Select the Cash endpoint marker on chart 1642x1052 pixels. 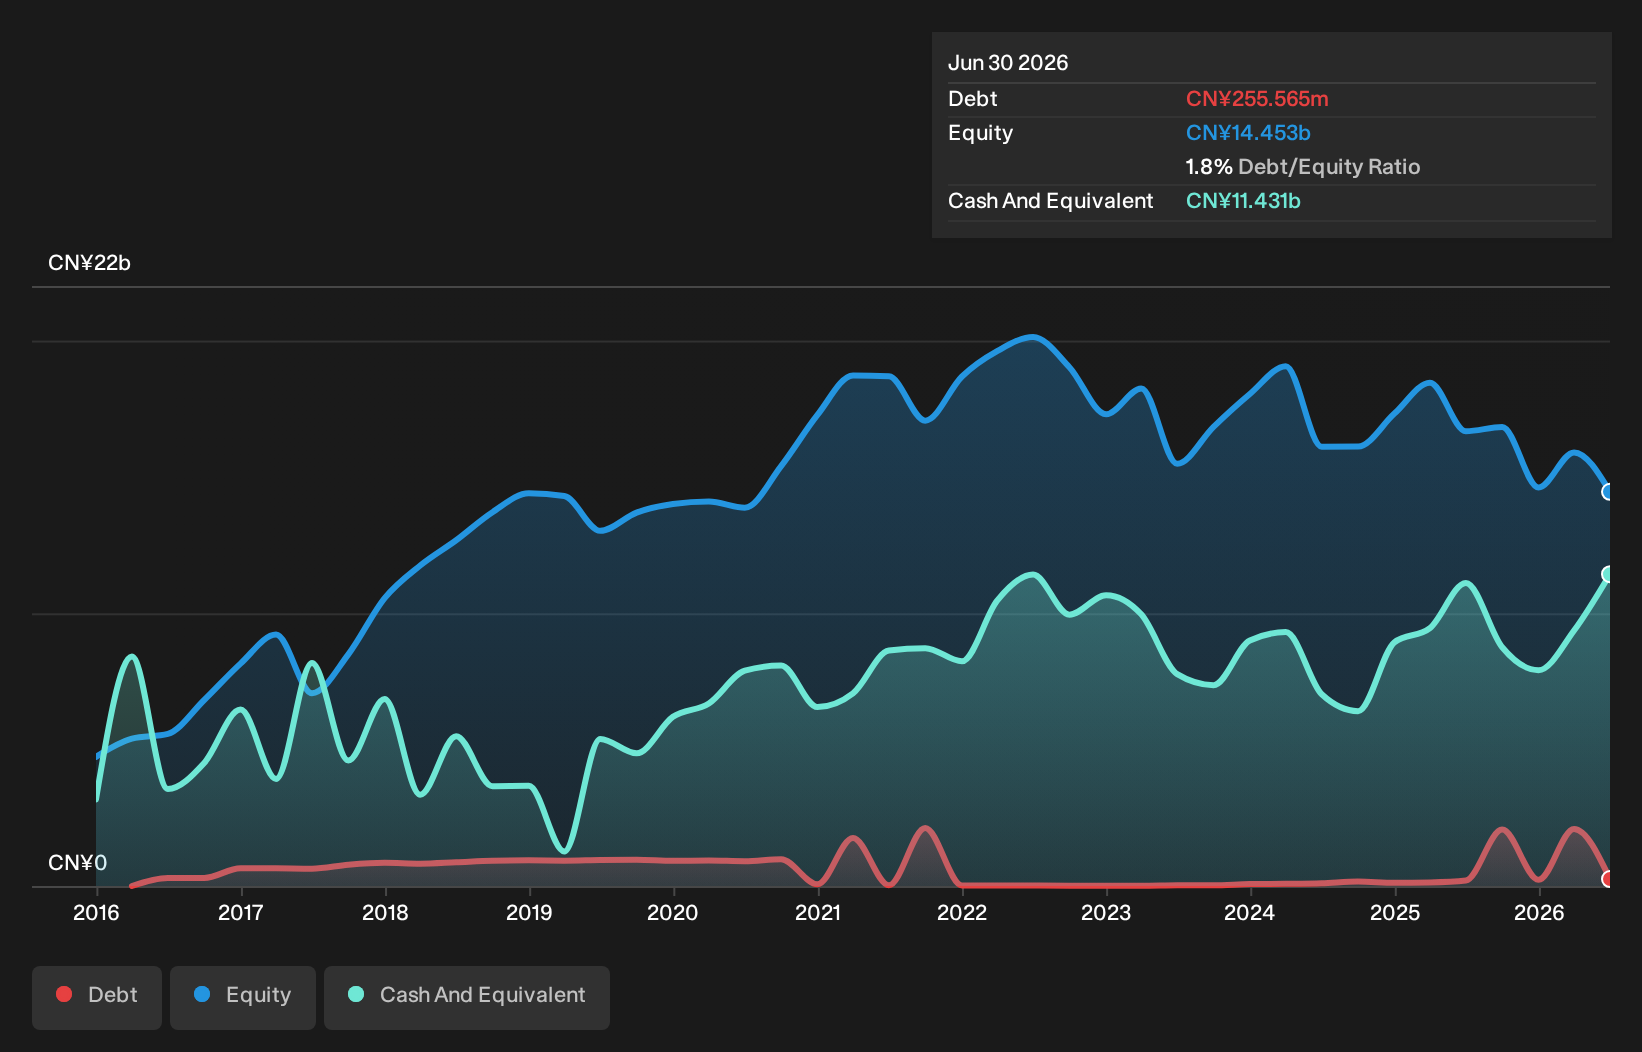(x=1608, y=574)
